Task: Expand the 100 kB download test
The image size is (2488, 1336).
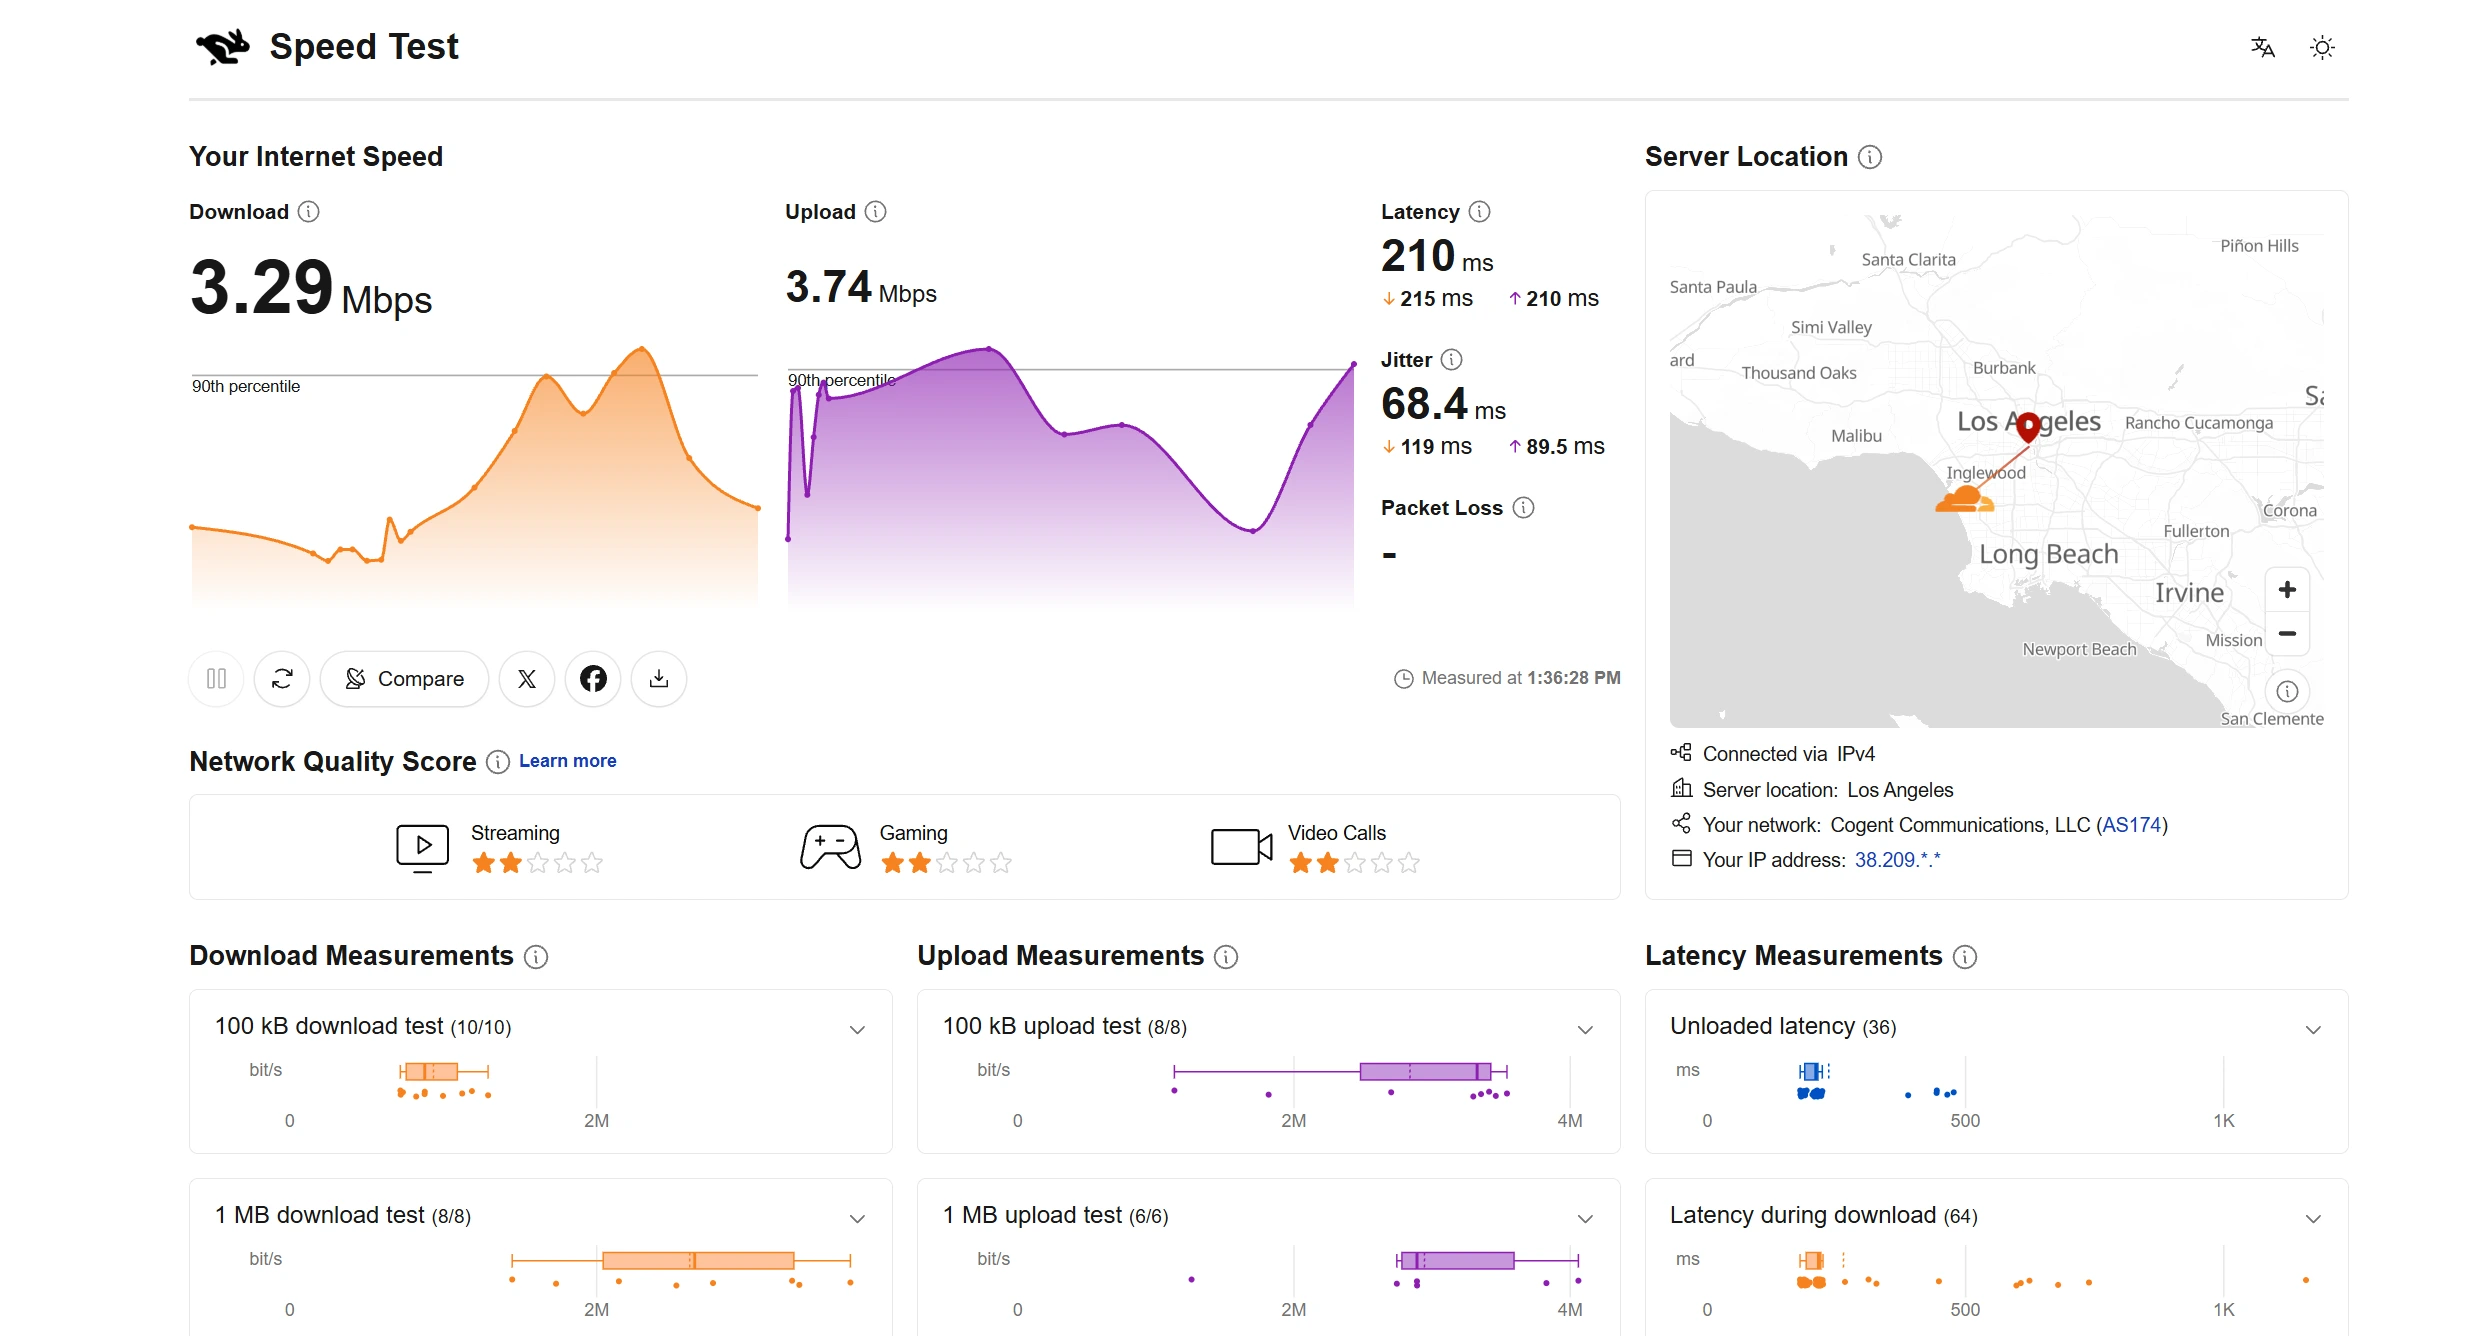Action: point(857,1029)
